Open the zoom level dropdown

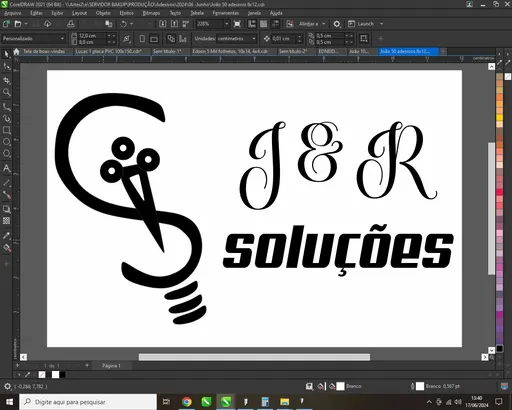click(x=227, y=24)
